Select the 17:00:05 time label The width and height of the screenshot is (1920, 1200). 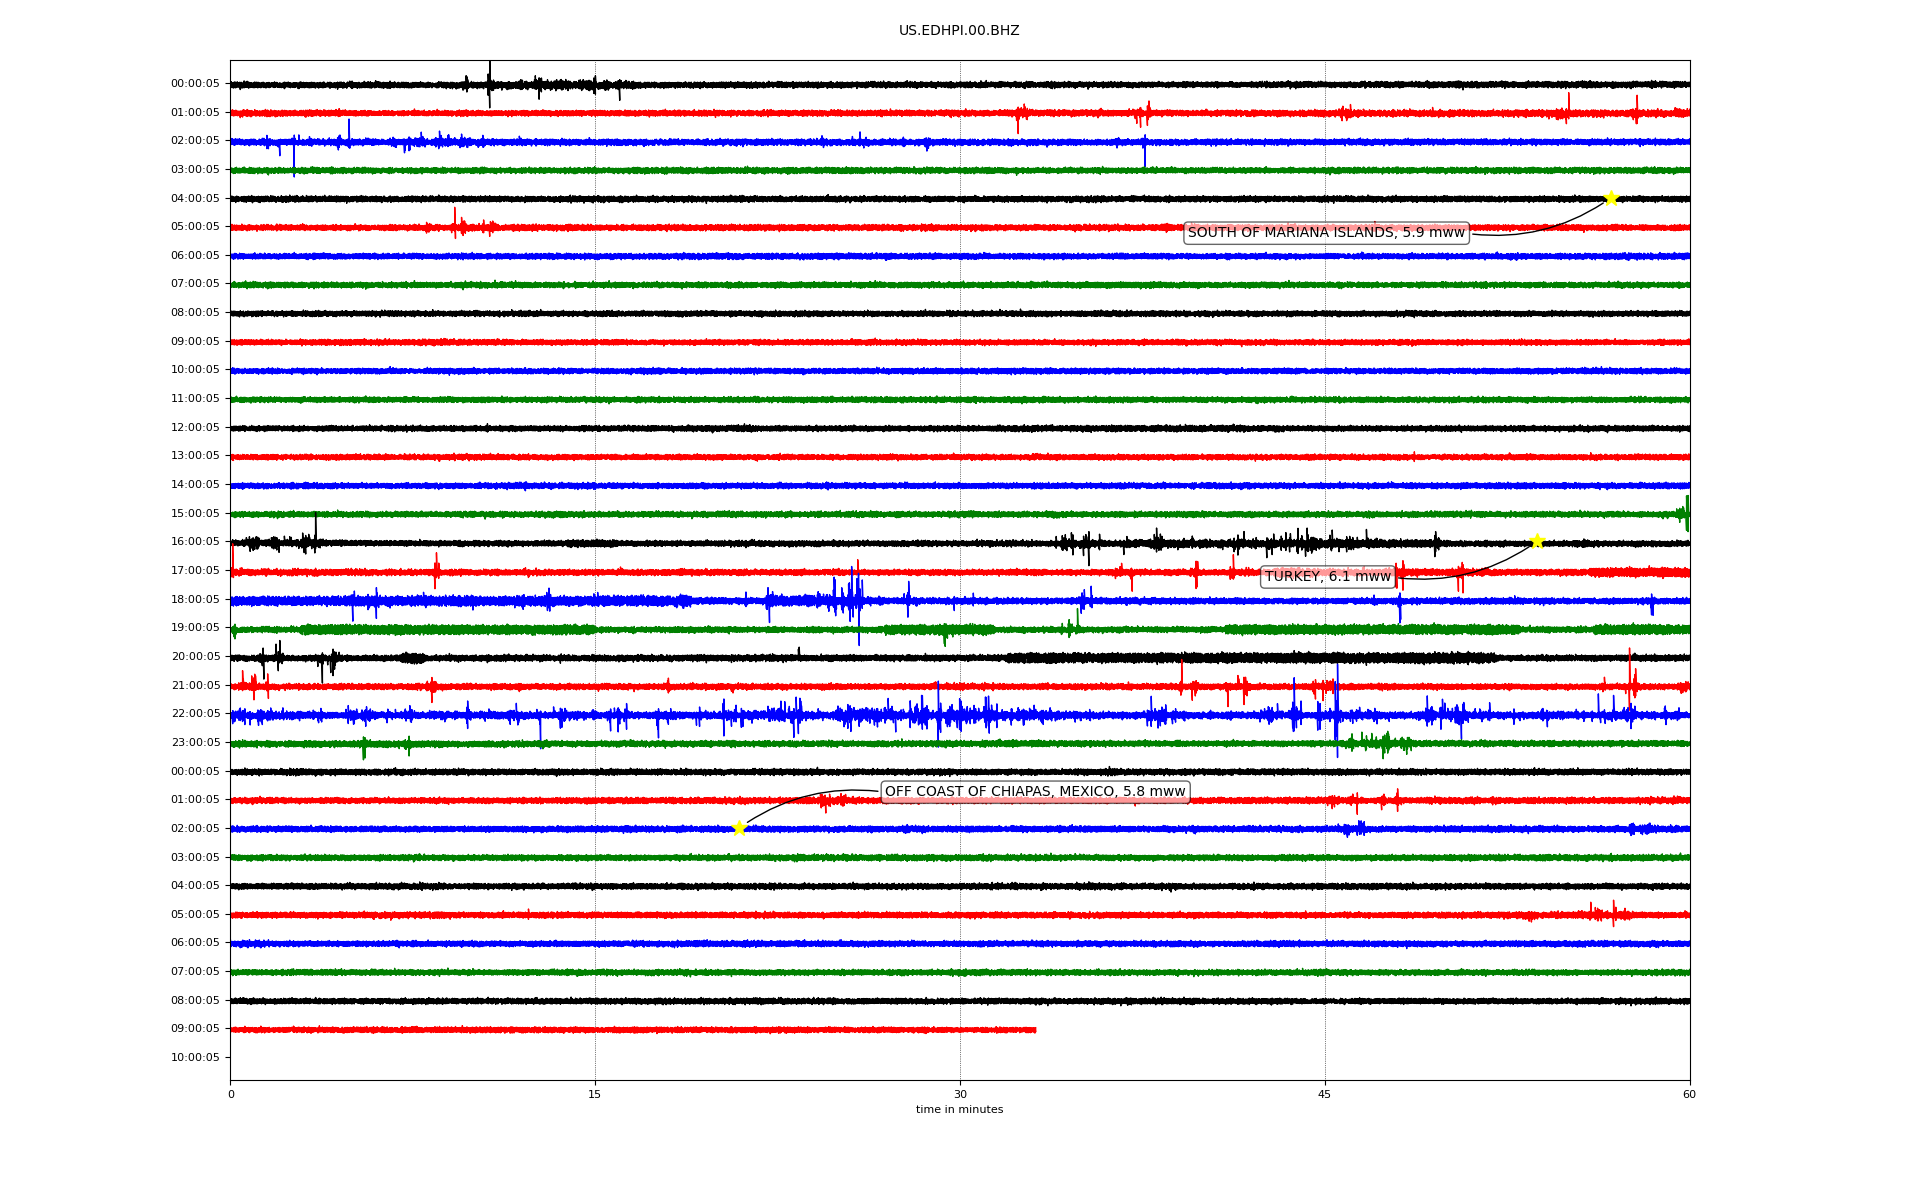(x=195, y=571)
